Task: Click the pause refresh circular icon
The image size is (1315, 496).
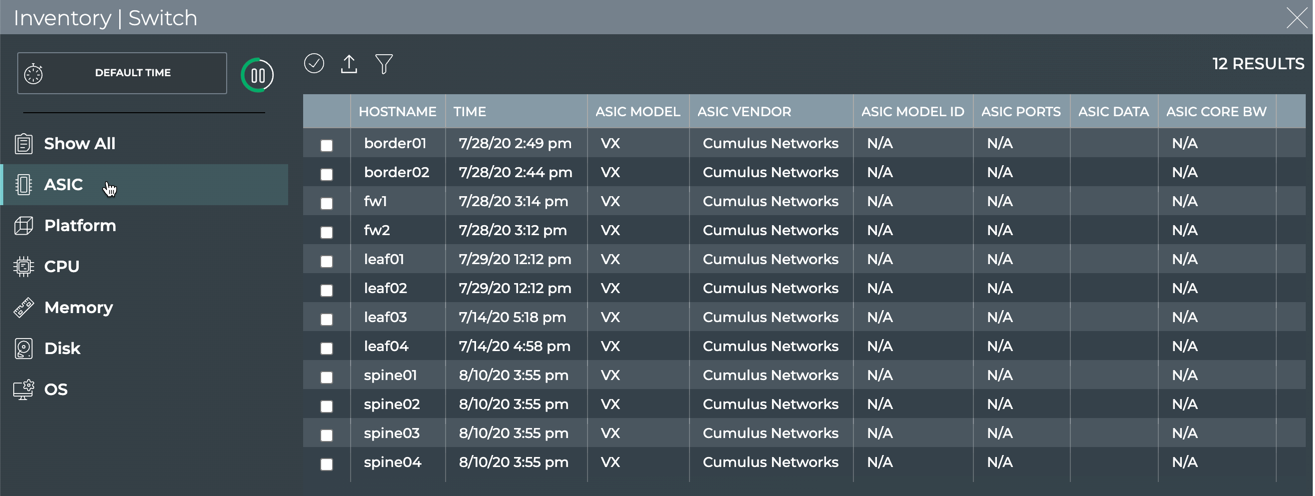Action: click(257, 75)
